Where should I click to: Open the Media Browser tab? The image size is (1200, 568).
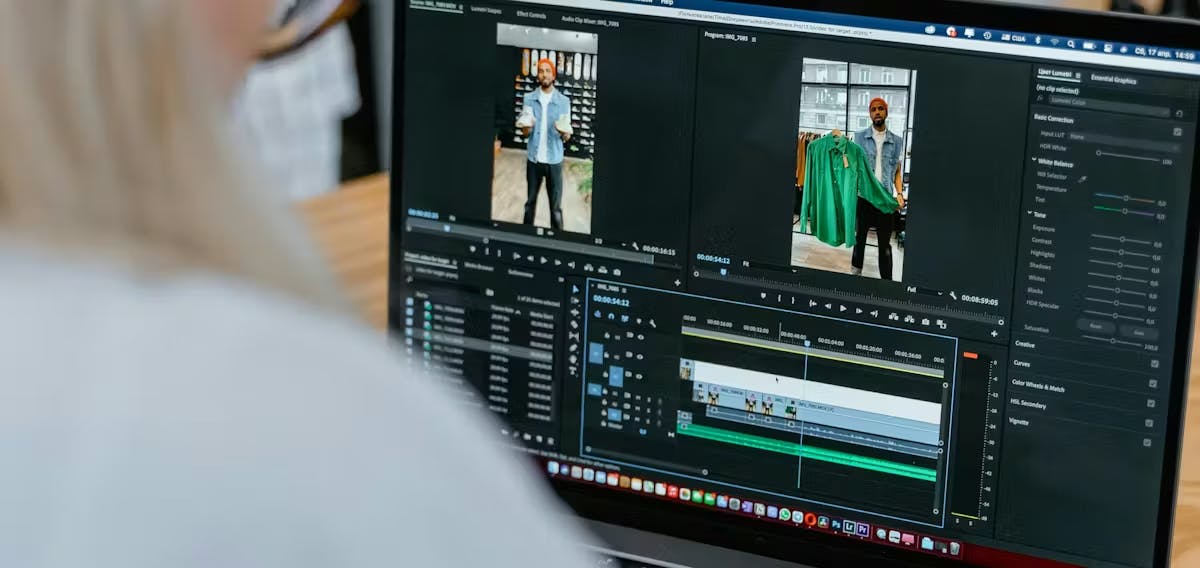click(x=479, y=267)
